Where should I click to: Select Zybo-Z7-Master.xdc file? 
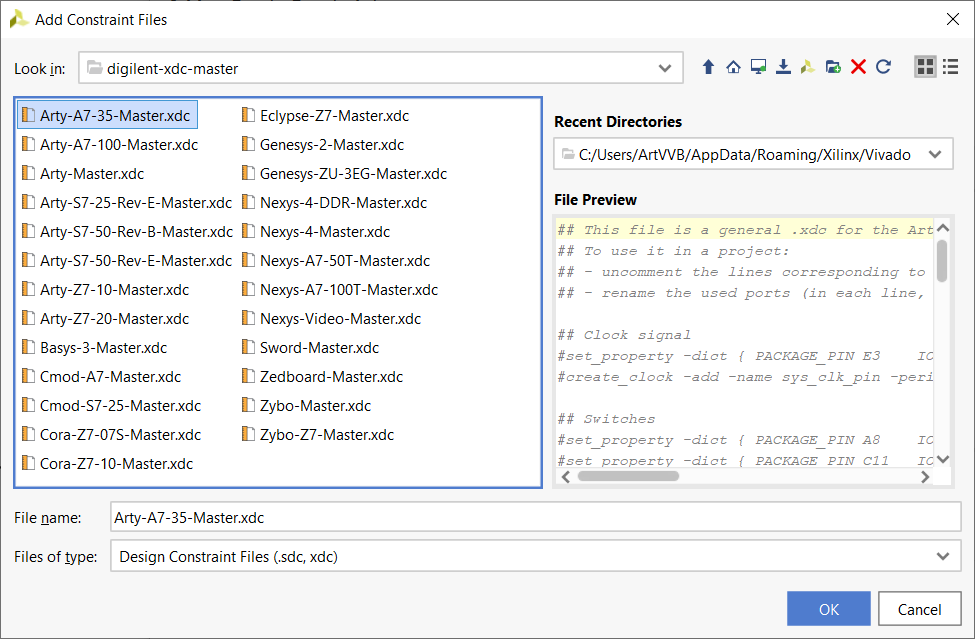tap(318, 434)
